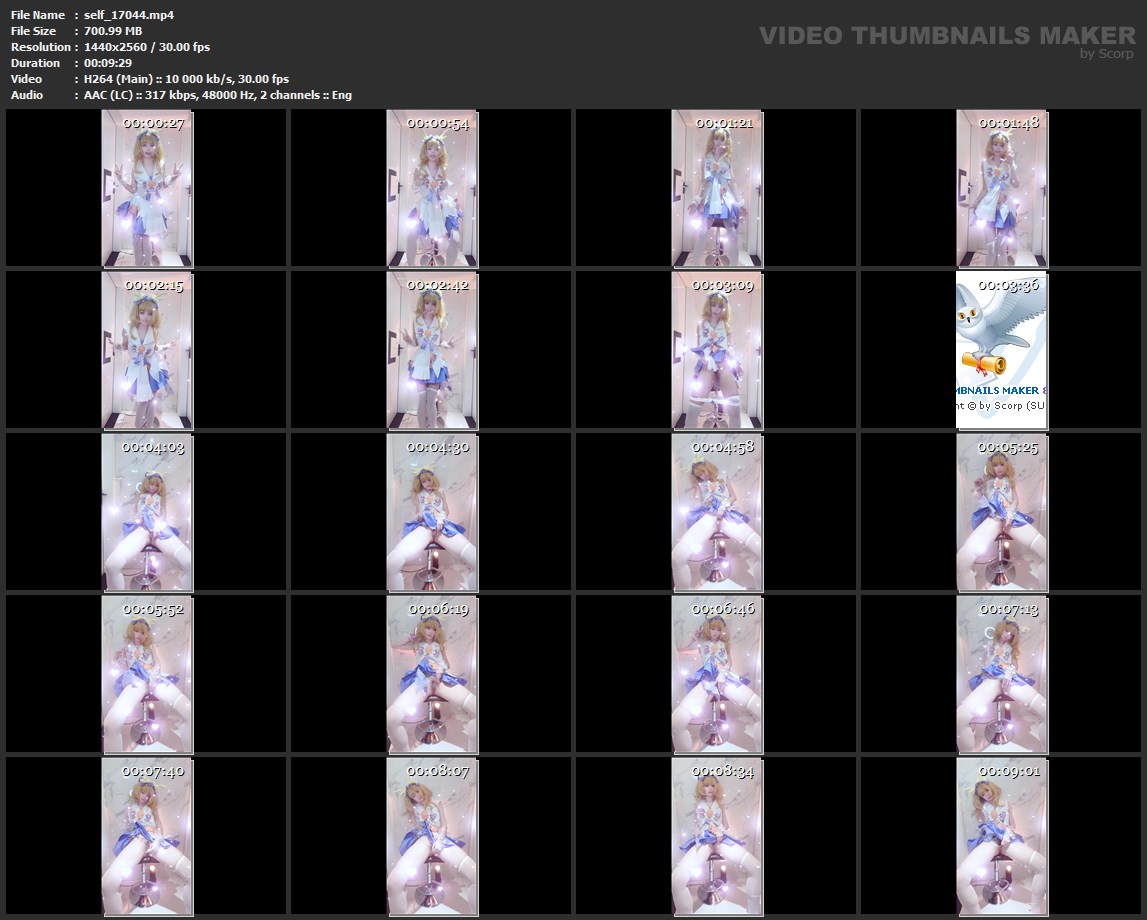This screenshot has height=920, width=1147.
Task: Click the "by Scorp" credit text
Action: click(x=1106, y=54)
